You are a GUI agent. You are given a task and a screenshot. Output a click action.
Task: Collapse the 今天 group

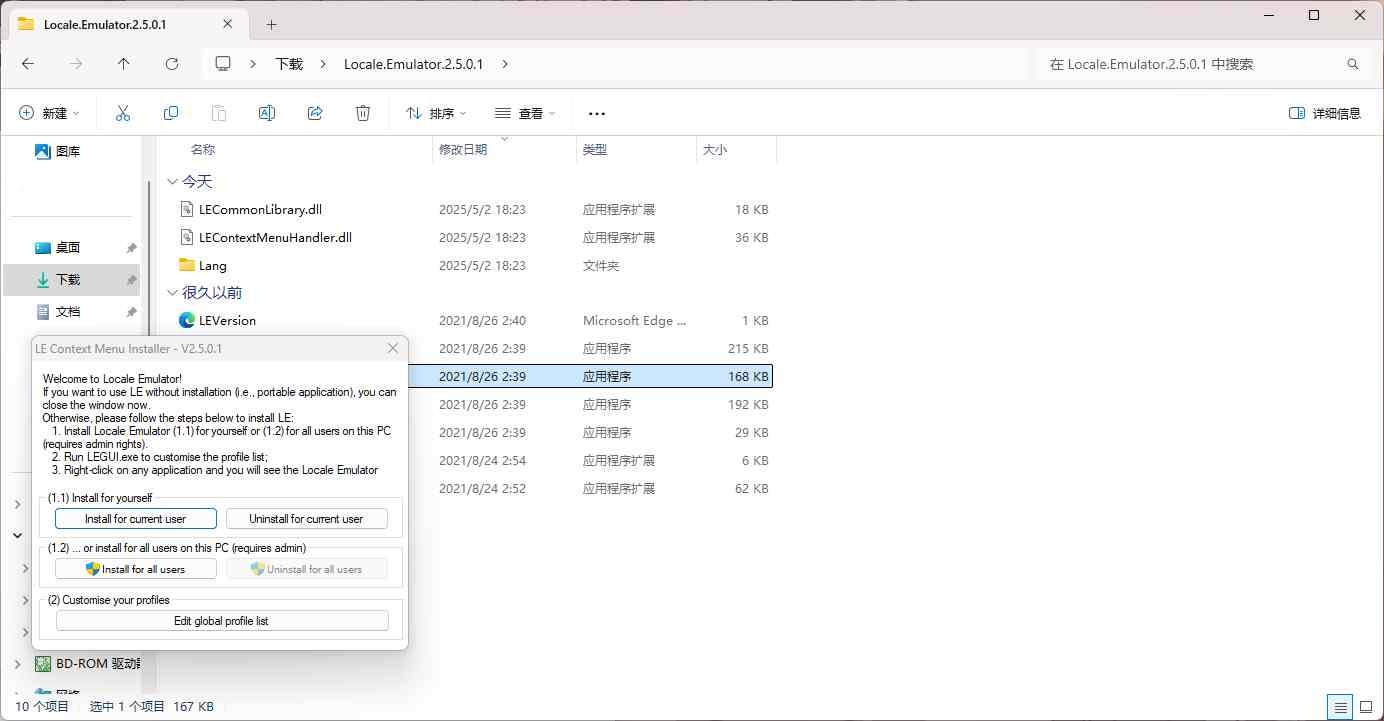(x=173, y=181)
